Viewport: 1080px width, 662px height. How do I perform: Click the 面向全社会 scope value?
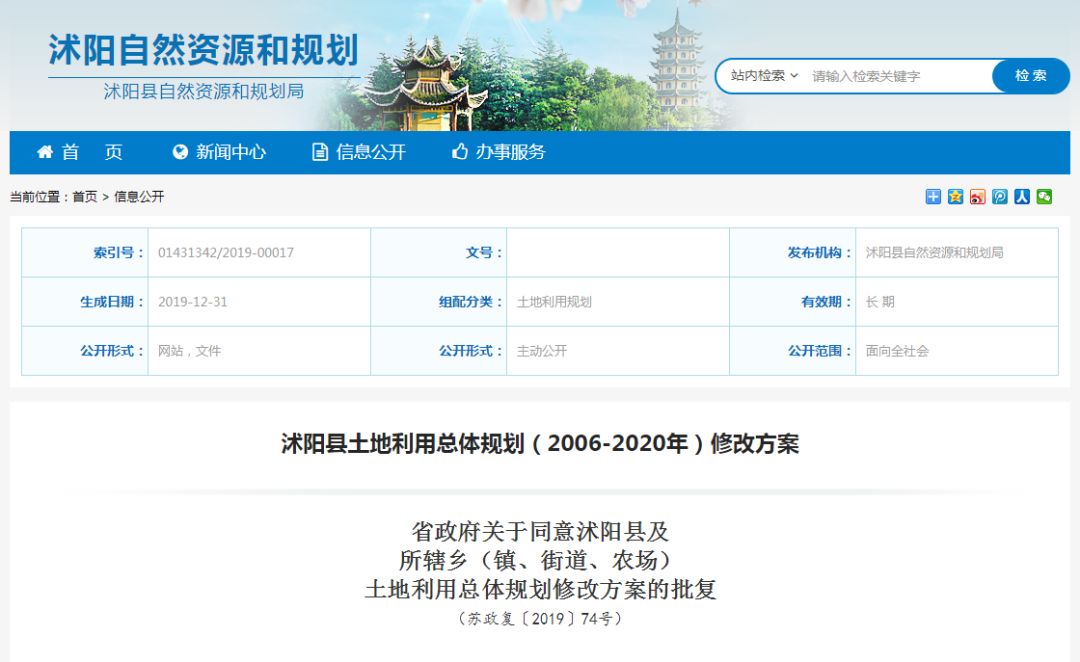pos(897,351)
